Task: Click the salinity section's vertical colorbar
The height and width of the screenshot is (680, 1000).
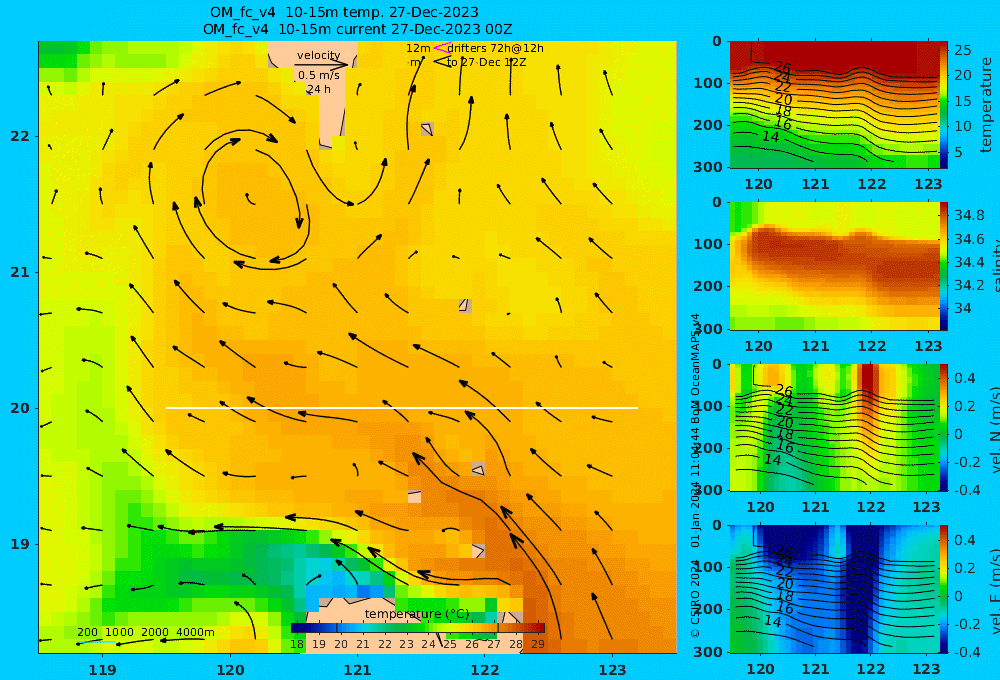Action: click(944, 266)
